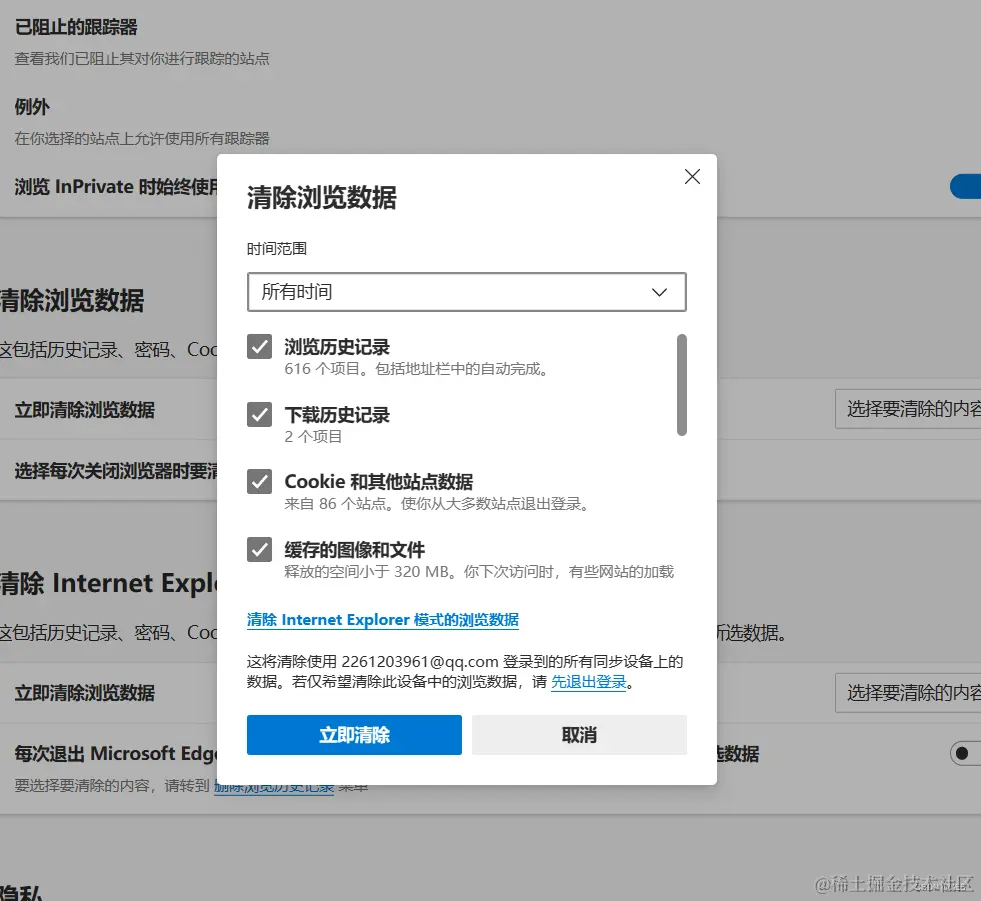The image size is (981, 901).
Task: Click the 立即清除 button
Action: pos(354,734)
